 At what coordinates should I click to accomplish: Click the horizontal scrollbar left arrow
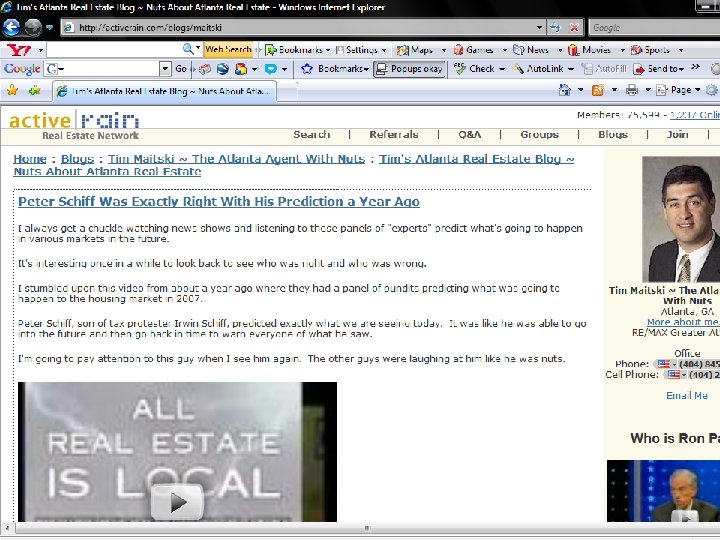click(x=6, y=528)
